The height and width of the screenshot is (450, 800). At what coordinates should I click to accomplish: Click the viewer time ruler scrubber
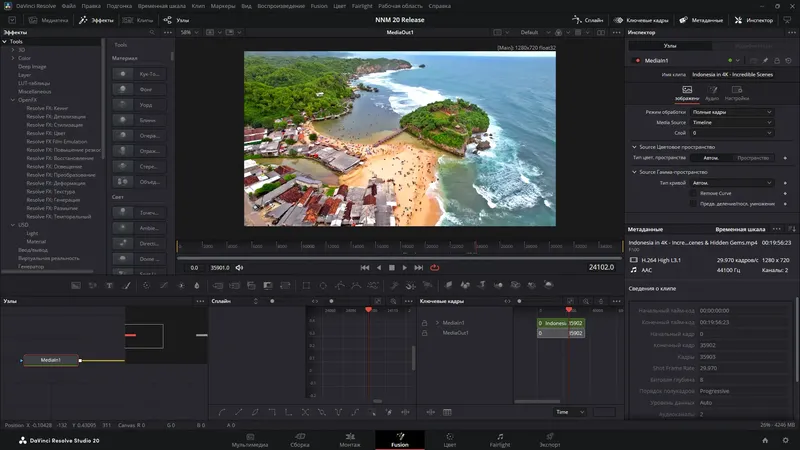pyautogui.click(x=400, y=246)
